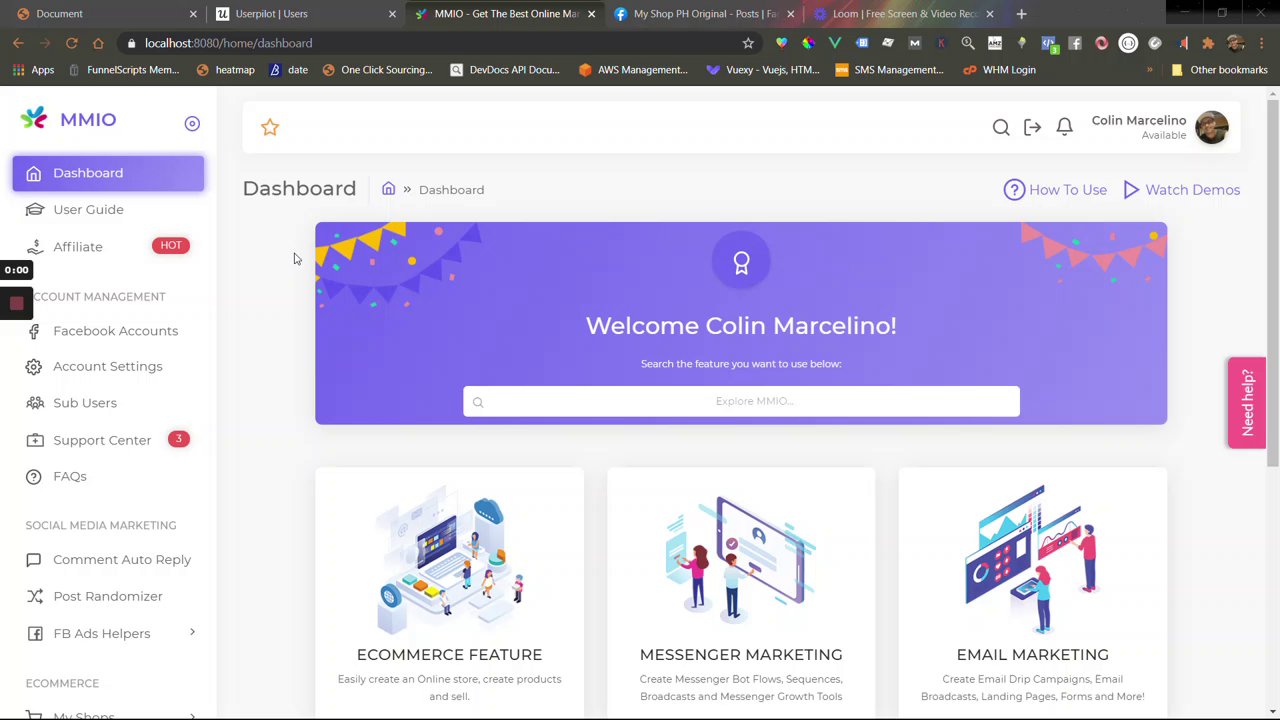Open Post Randomizer
The image size is (1280, 720).
pos(107,596)
